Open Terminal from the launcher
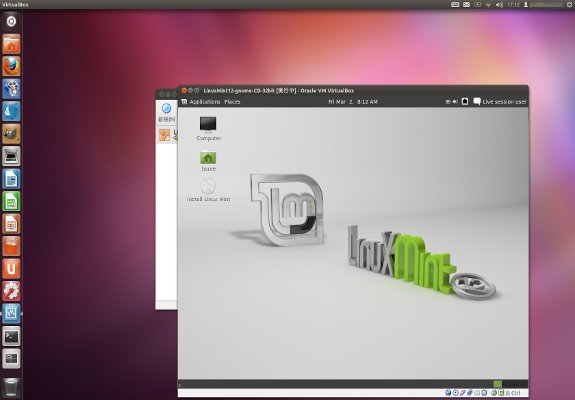Screen dimensions: 575x400 pyautogui.click(x=11, y=336)
